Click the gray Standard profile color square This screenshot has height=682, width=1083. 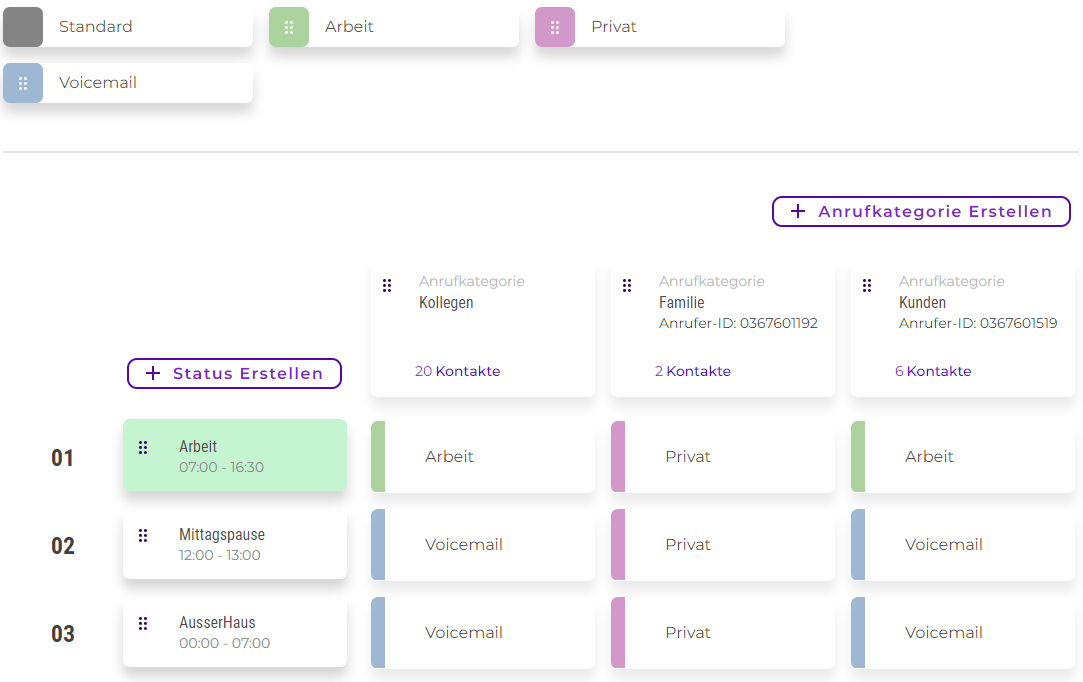click(x=23, y=27)
